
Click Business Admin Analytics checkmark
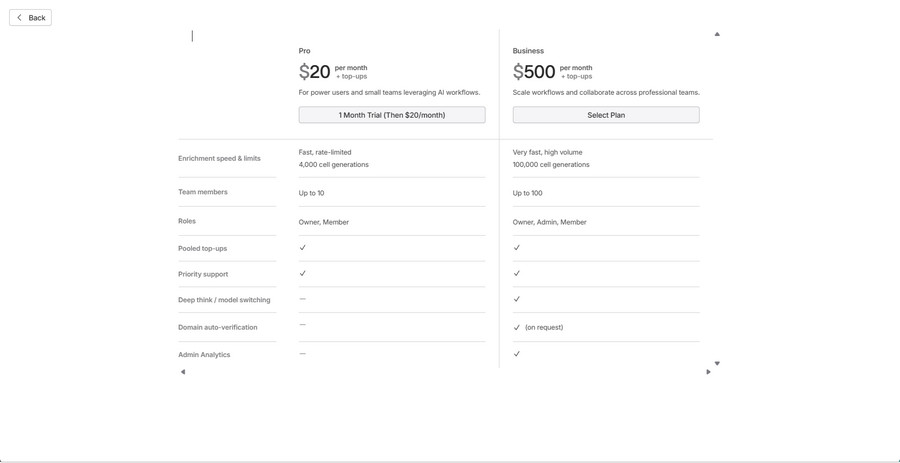click(516, 354)
